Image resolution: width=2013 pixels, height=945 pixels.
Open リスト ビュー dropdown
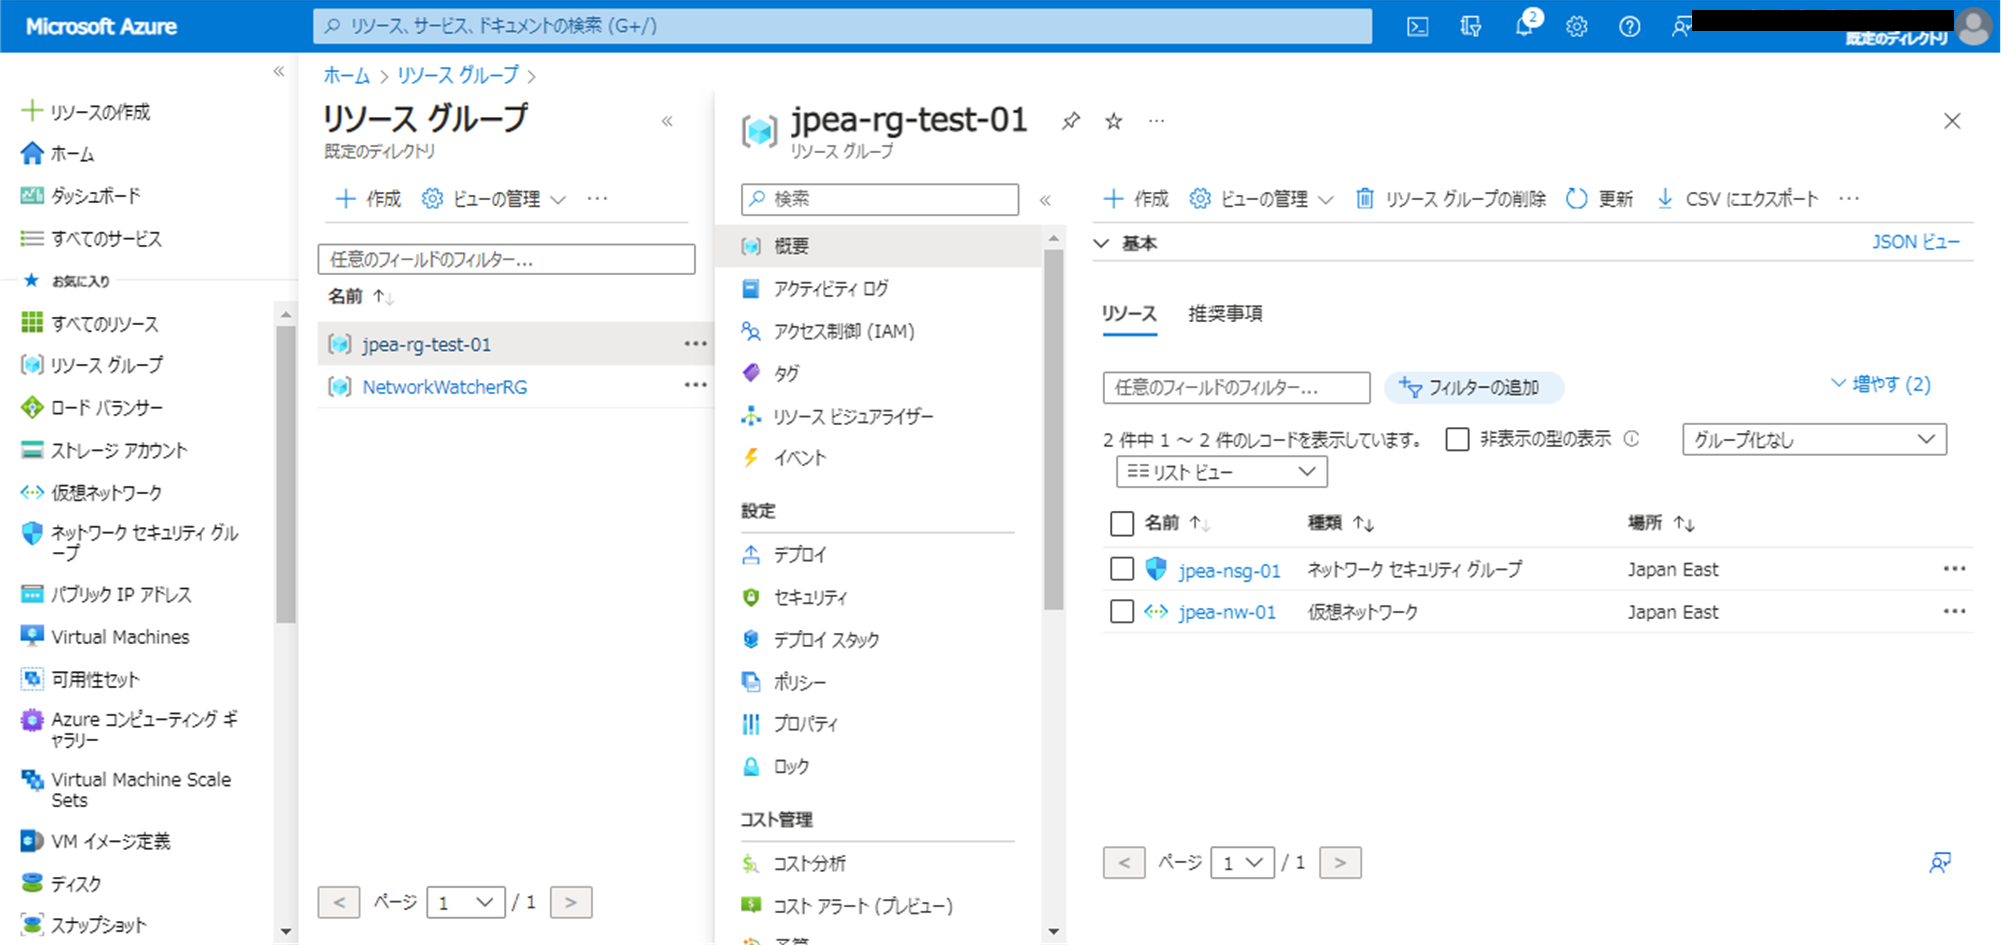(x=1221, y=472)
